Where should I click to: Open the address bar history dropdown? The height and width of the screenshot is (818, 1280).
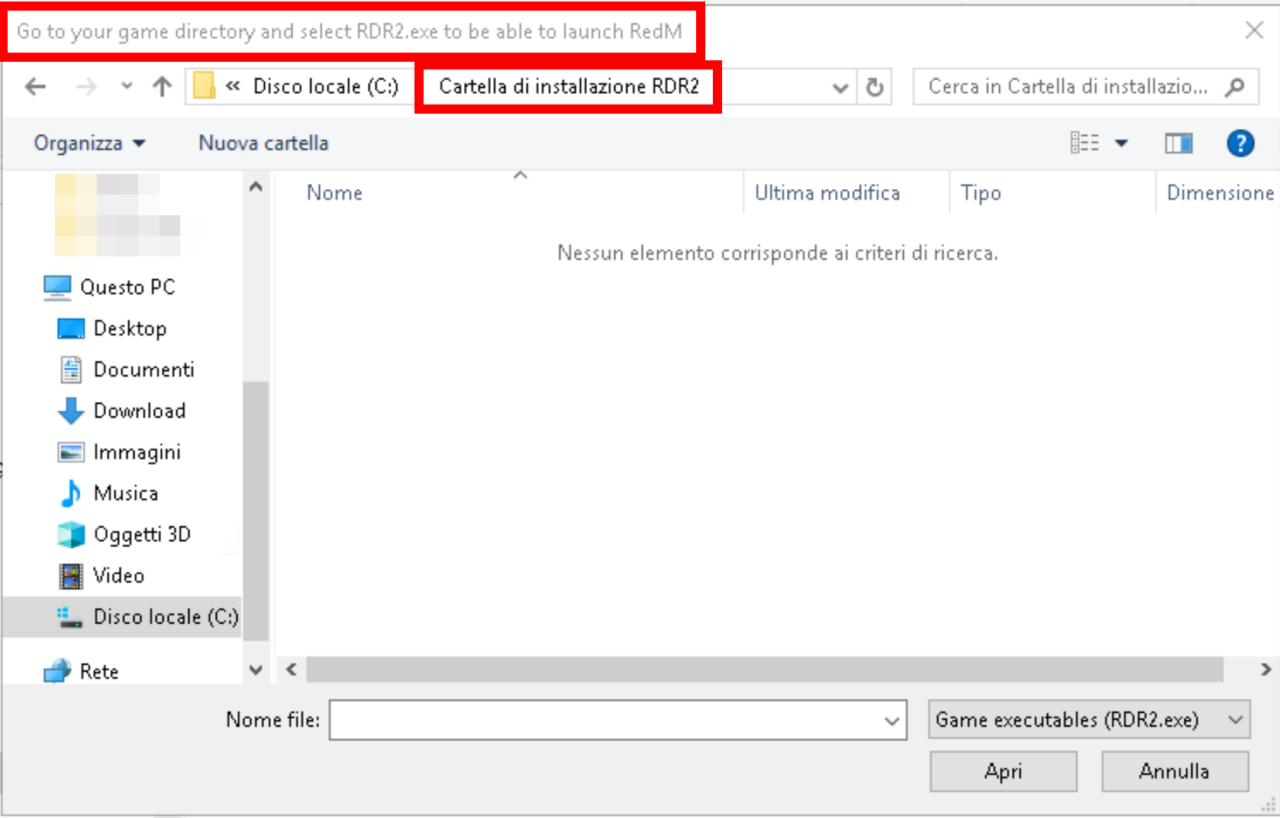[x=841, y=88]
